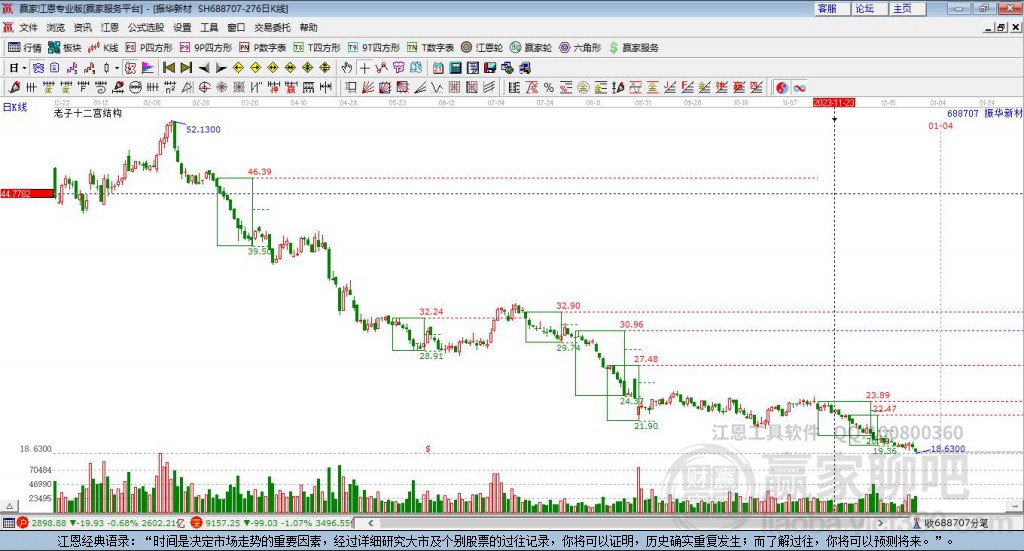Expand the dropdown beside the candlestick type icon

[117, 68]
